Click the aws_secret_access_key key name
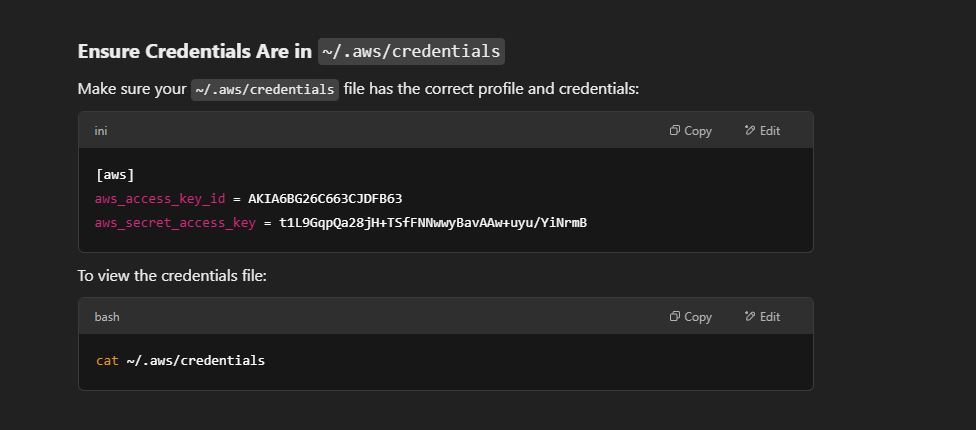The image size is (976, 430). tap(175, 223)
